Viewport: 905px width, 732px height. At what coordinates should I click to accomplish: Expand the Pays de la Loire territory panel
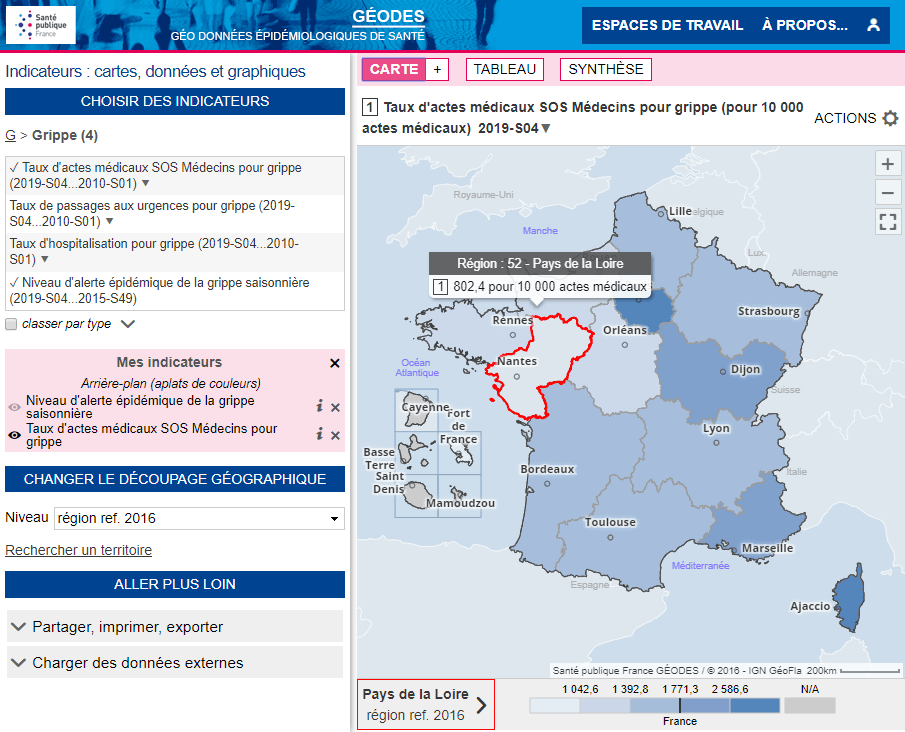425,704
